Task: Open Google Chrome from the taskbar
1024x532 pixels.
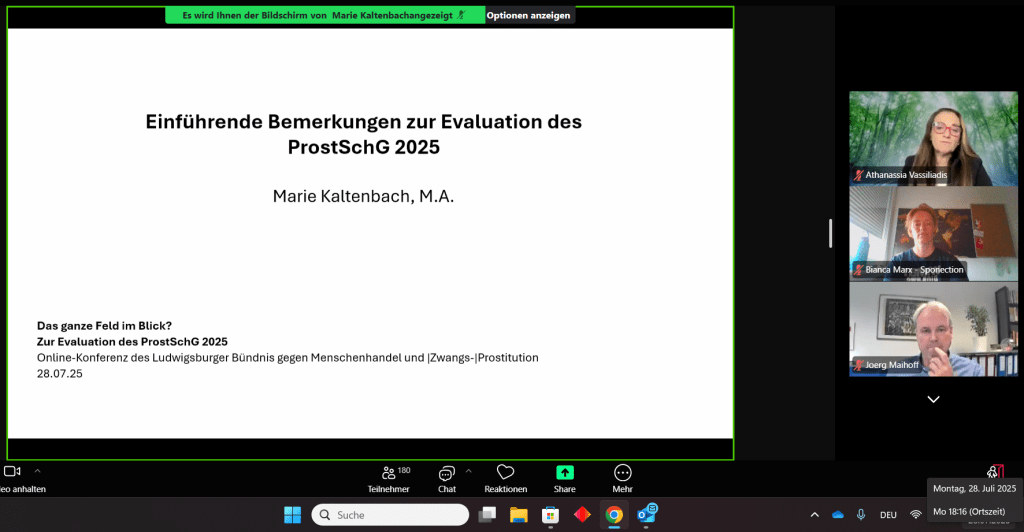Action: [614, 515]
